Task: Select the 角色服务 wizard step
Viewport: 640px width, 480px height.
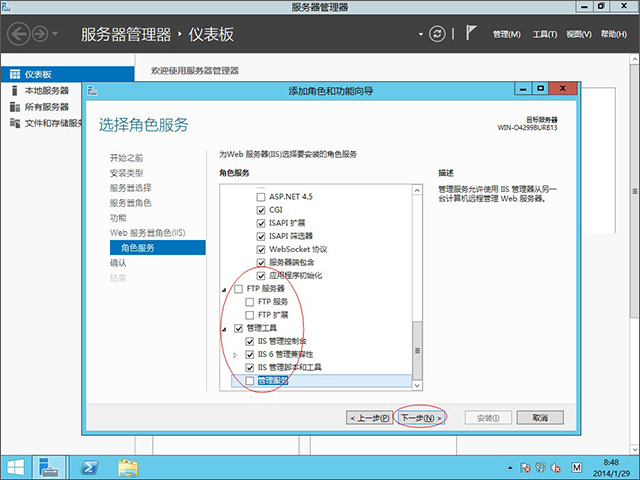Action: click(158, 248)
